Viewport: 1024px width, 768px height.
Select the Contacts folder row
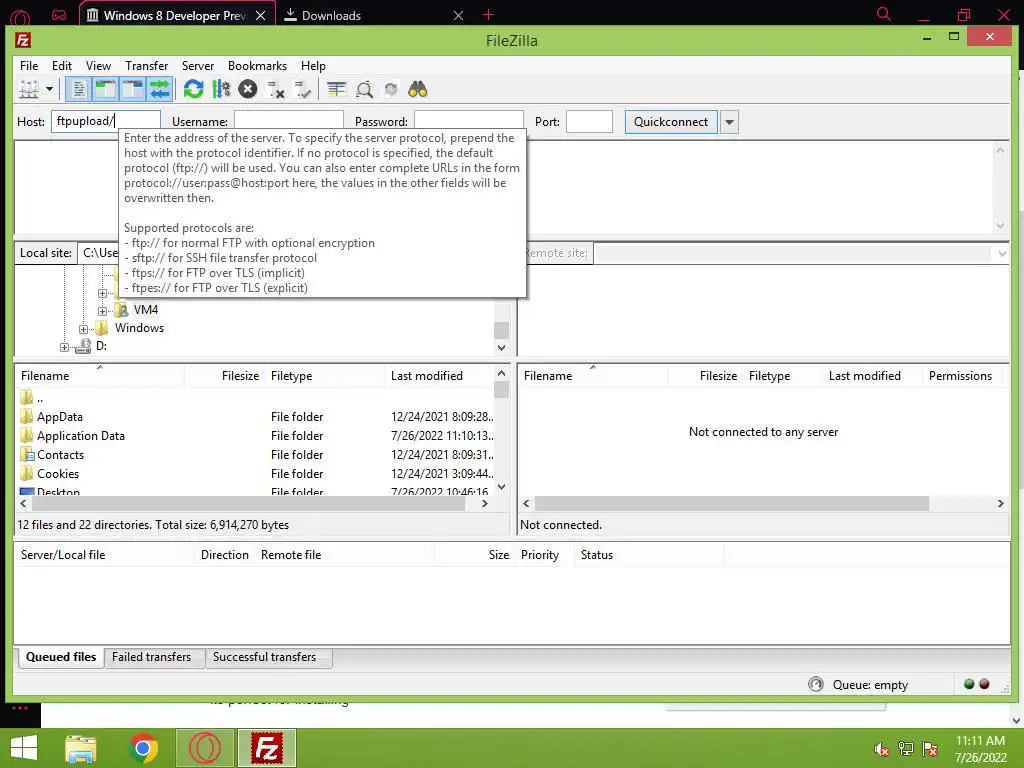pos(255,455)
